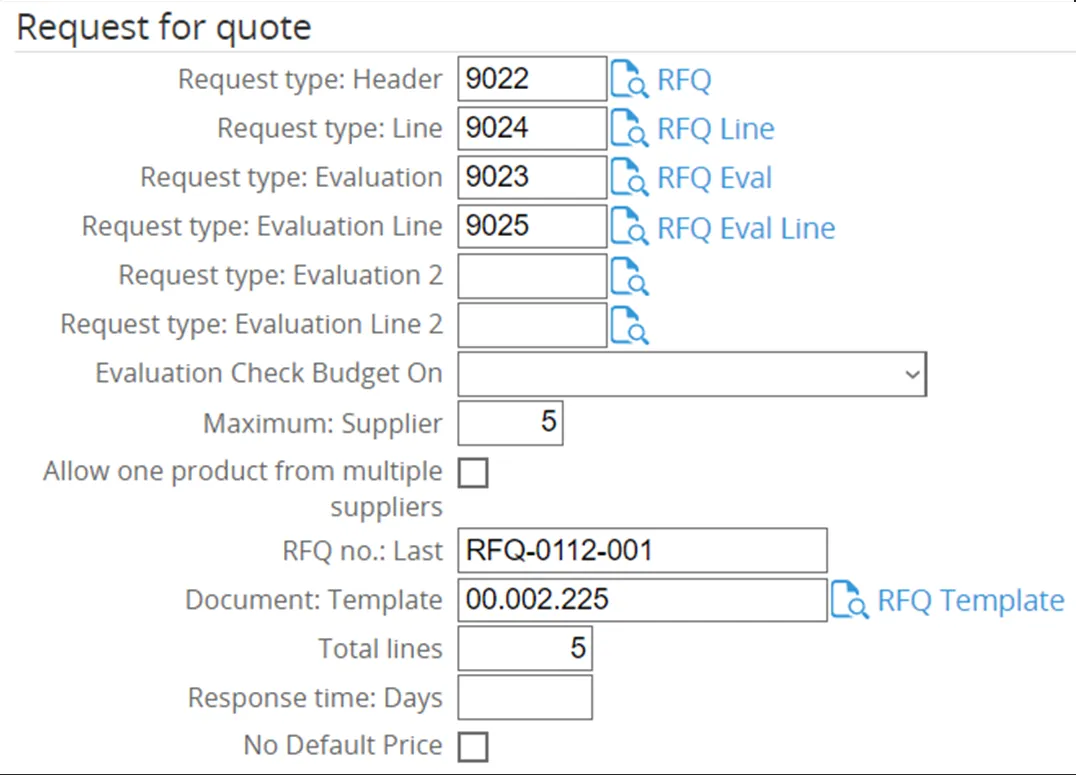The image size is (1076, 775).
Task: Click lookup icon beside Document: Template field
Action: [850, 600]
